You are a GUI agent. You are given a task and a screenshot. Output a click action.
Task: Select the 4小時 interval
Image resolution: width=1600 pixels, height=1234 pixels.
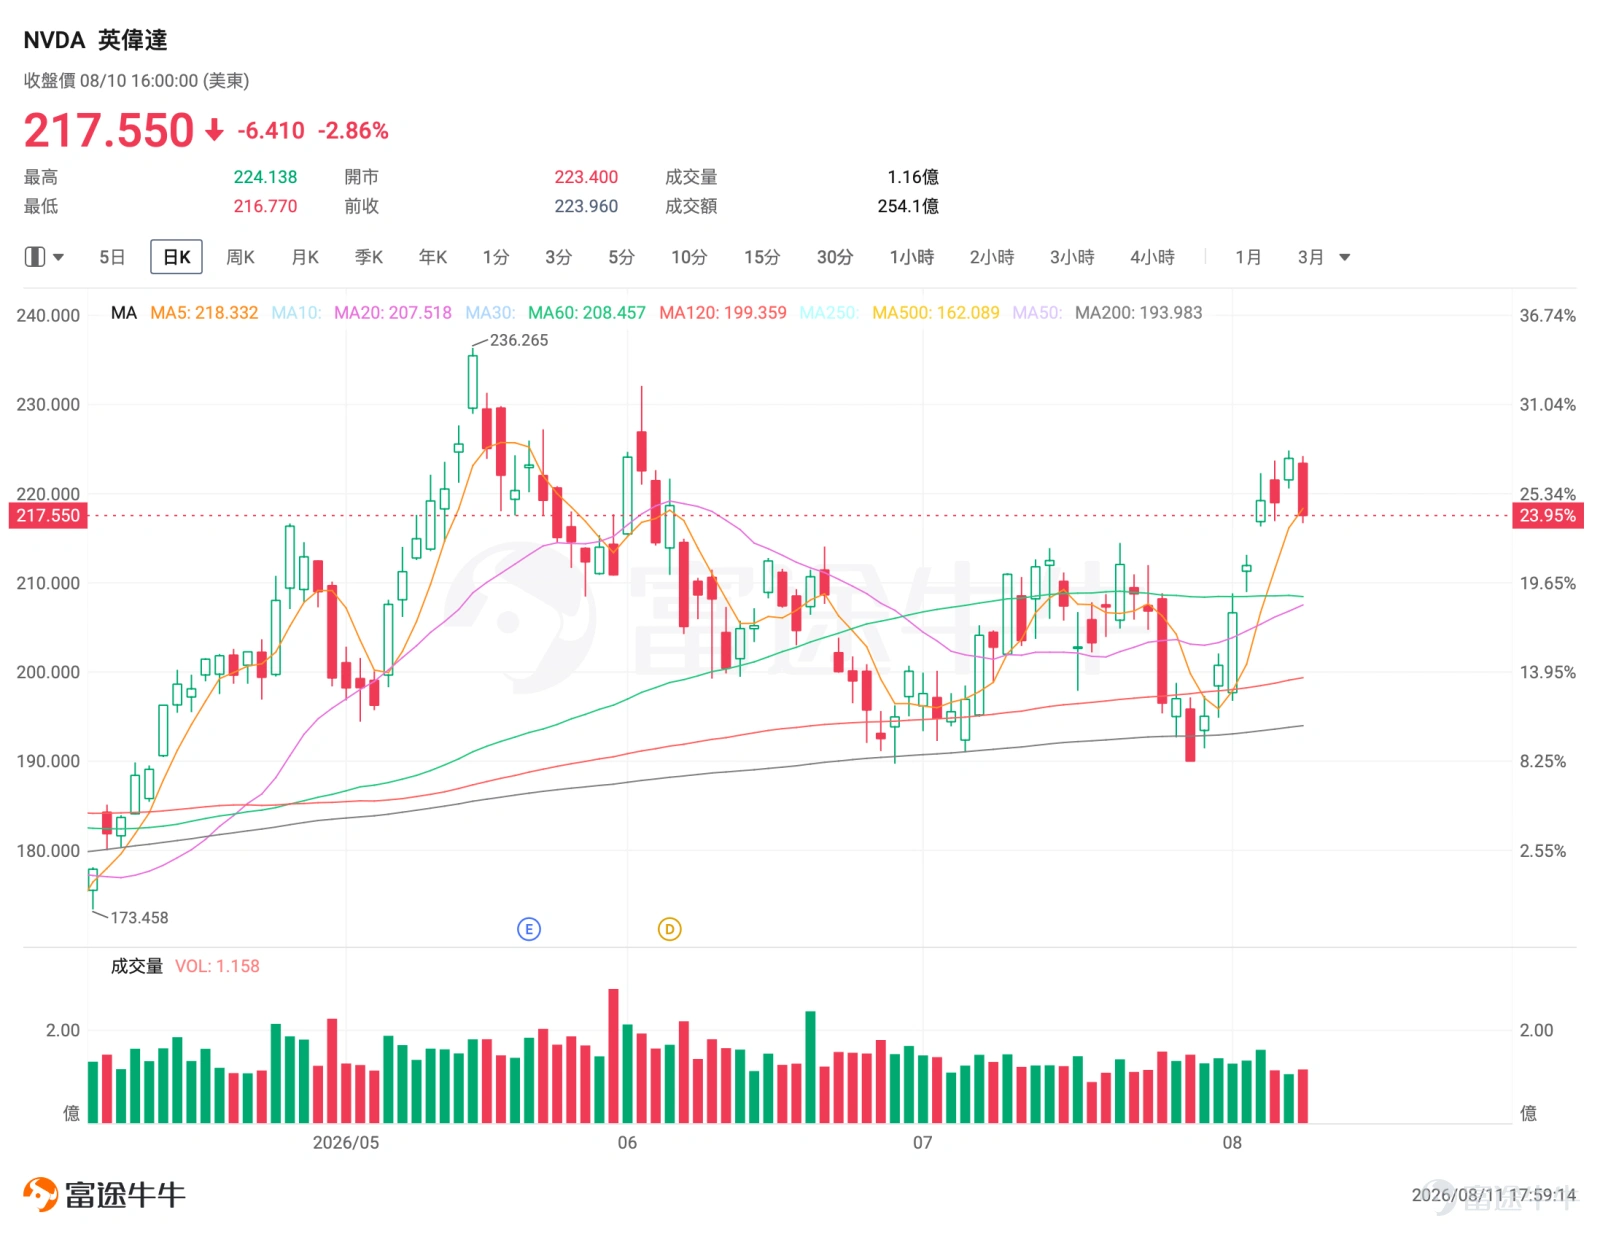[1152, 257]
